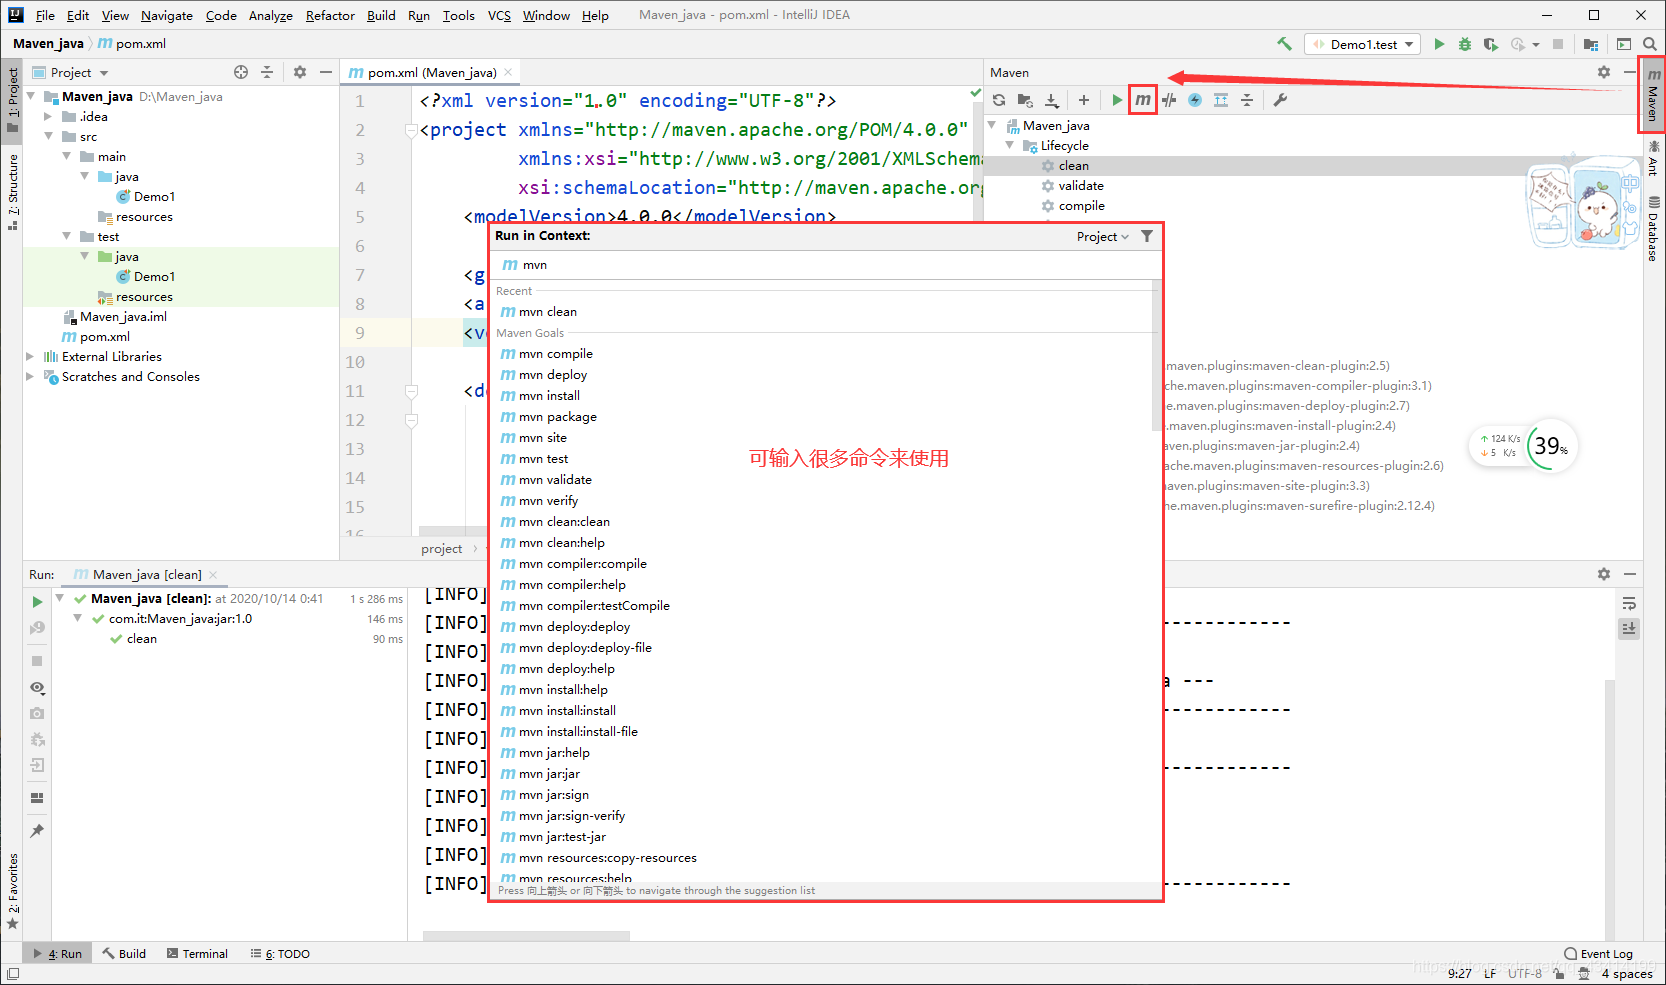
Task: Open the Favorites side tool window
Action: tap(13, 891)
